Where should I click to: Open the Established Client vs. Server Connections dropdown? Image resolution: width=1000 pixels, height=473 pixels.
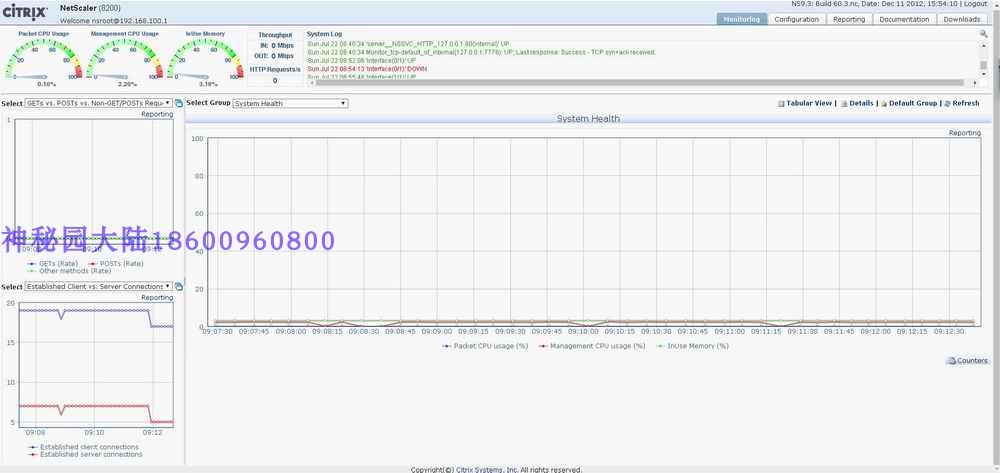coord(98,287)
